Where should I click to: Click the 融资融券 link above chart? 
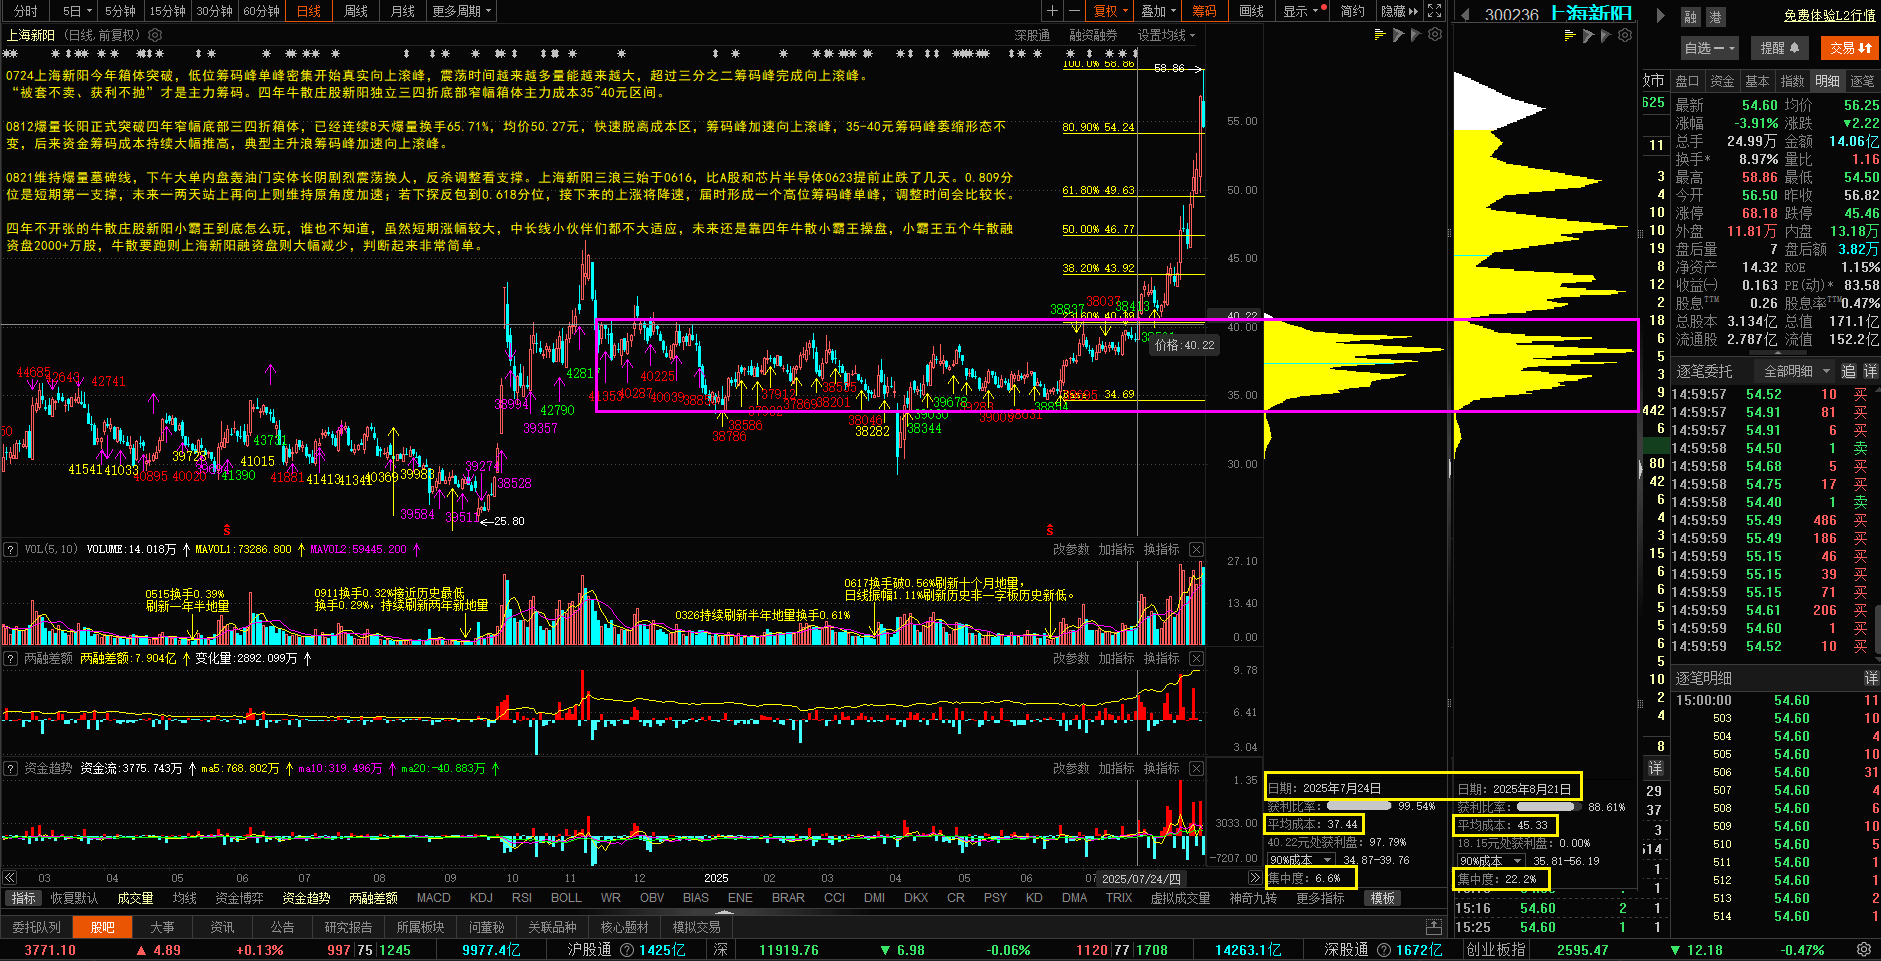point(1093,35)
